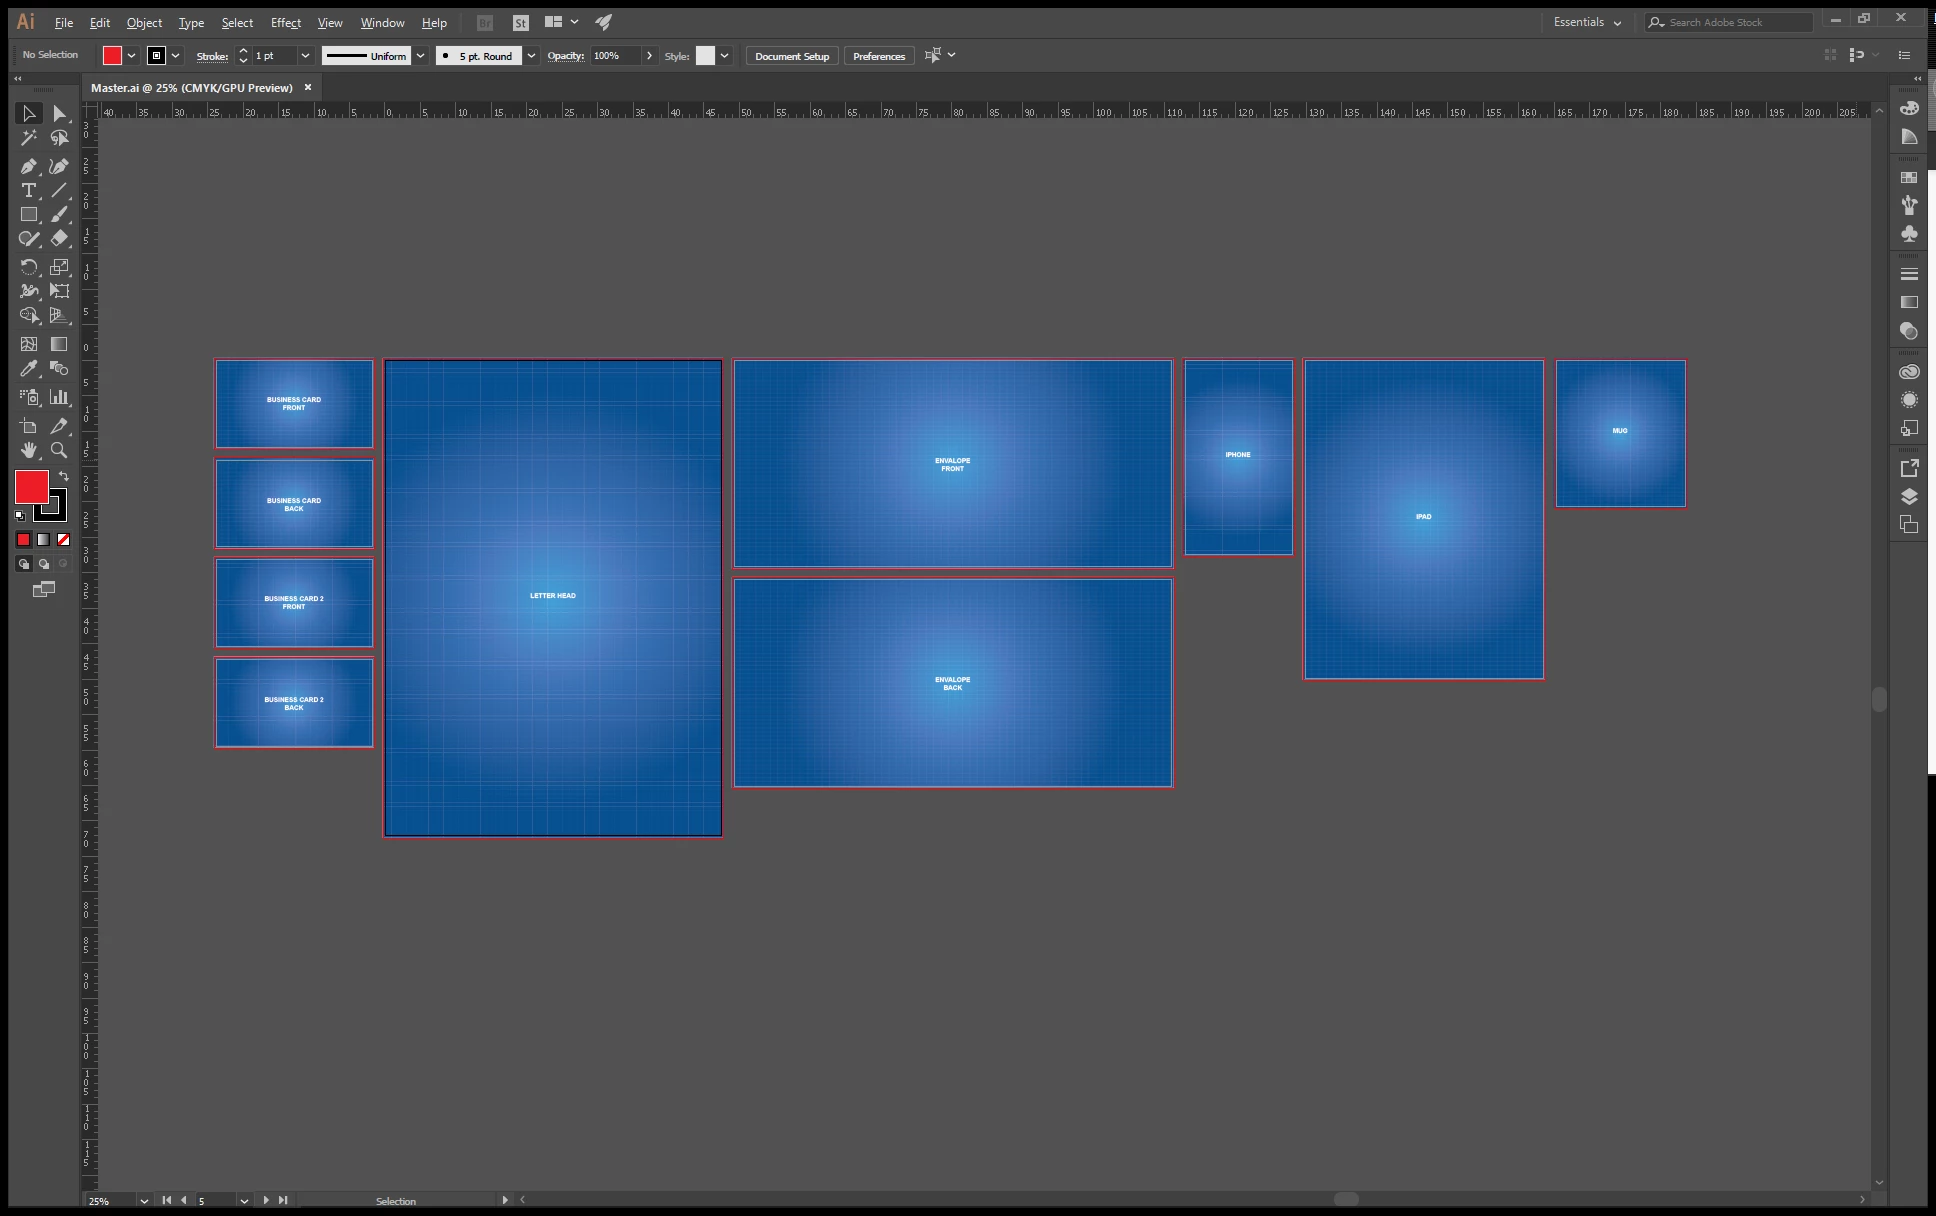
Task: Expand the stroke weight dropdown
Action: click(305, 56)
